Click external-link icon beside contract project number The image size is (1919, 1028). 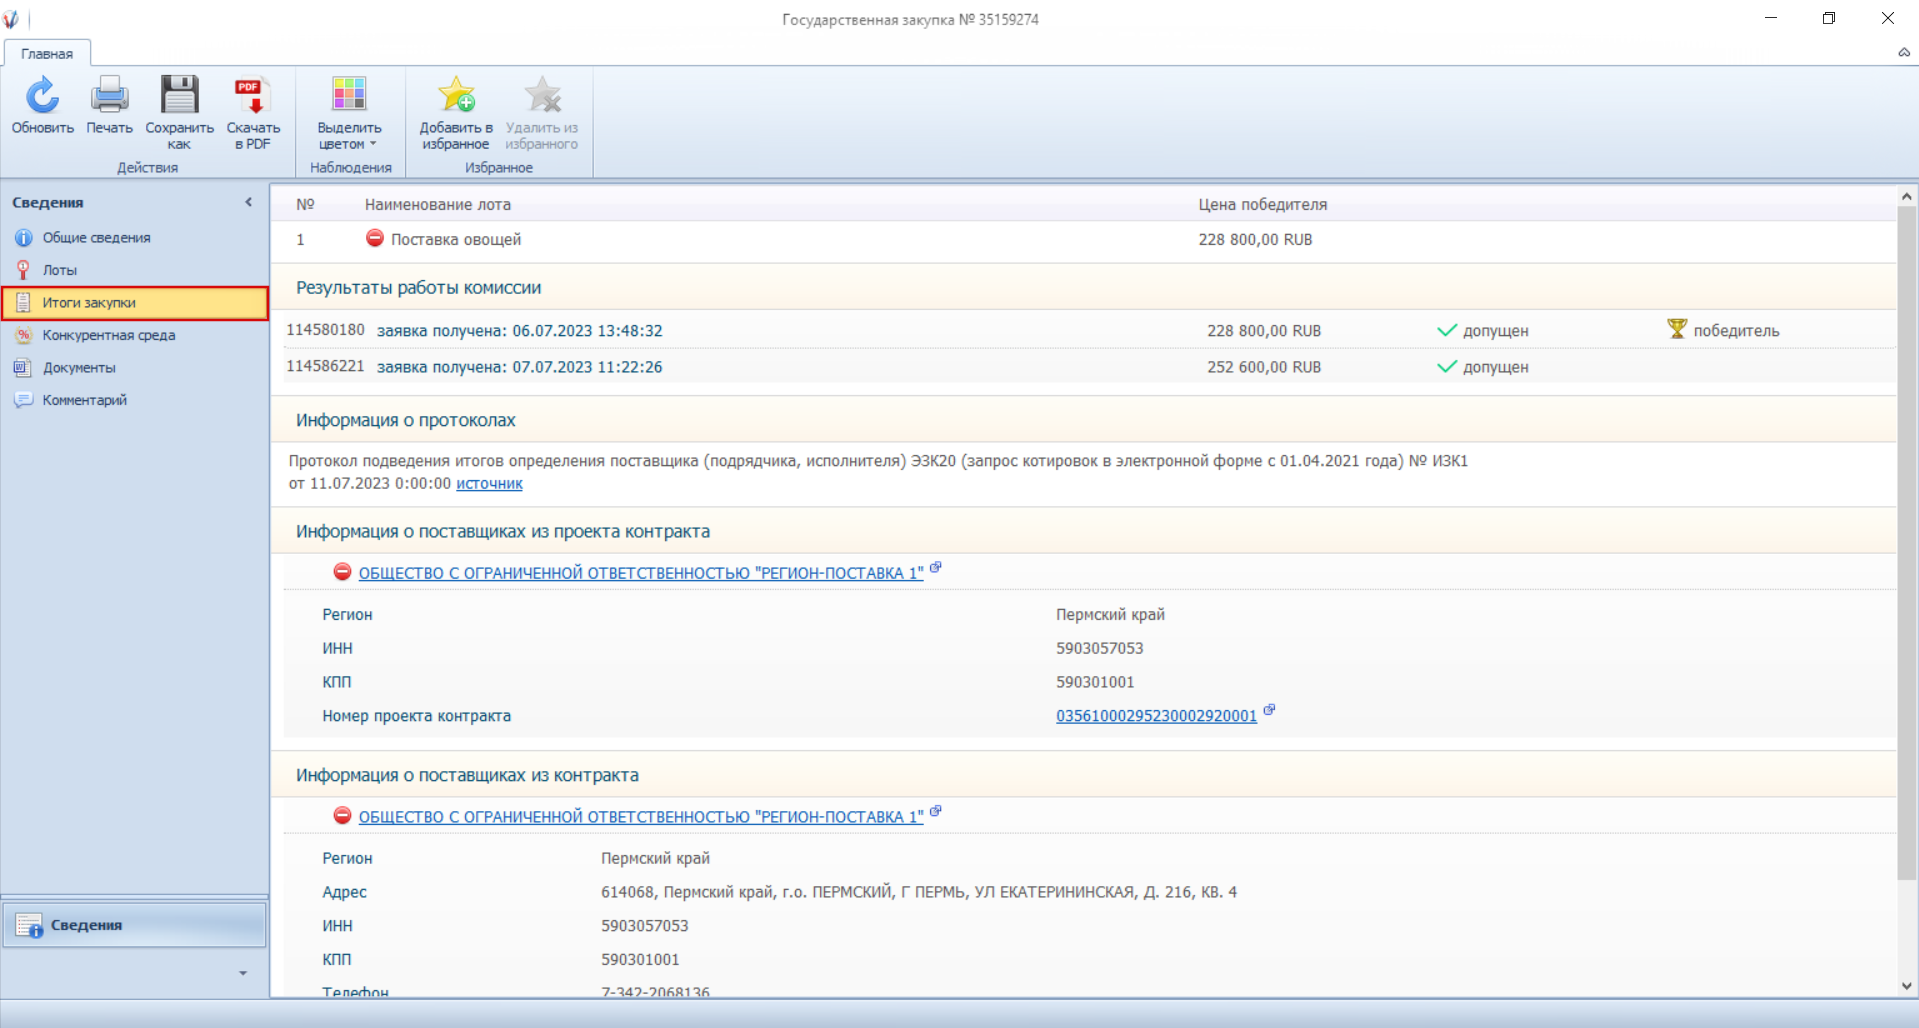1269,710
